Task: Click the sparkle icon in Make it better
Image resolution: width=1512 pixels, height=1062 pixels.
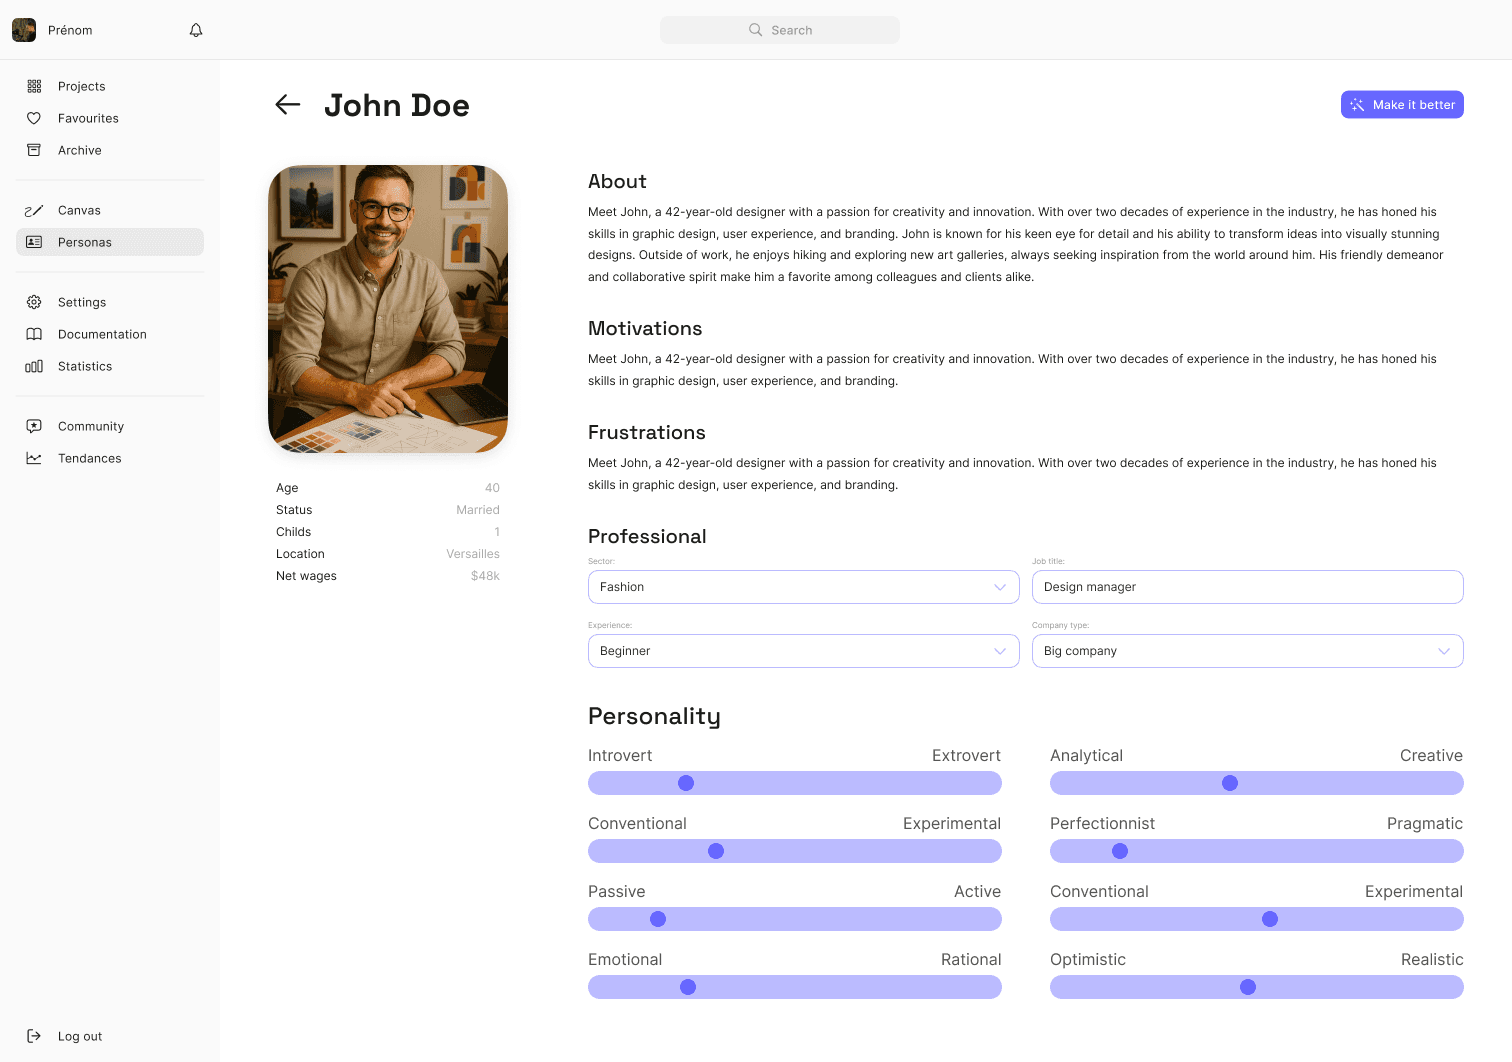Action: 1357,105
